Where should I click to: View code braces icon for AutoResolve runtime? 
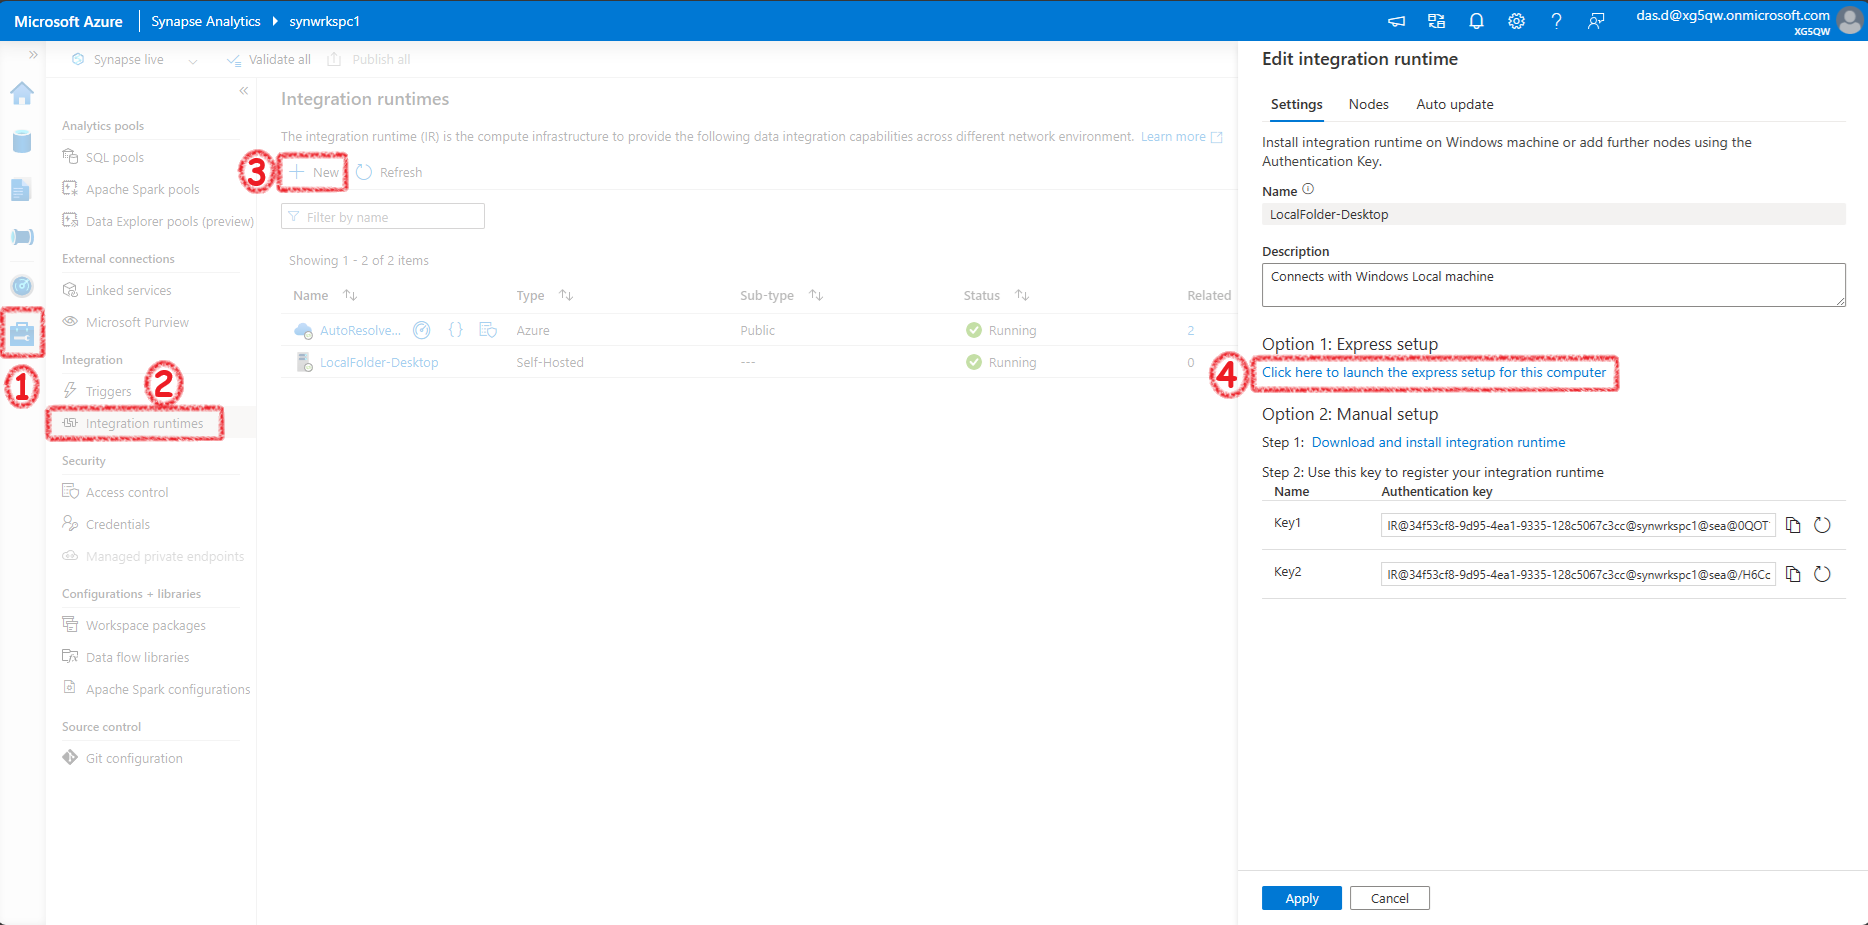pos(456,330)
